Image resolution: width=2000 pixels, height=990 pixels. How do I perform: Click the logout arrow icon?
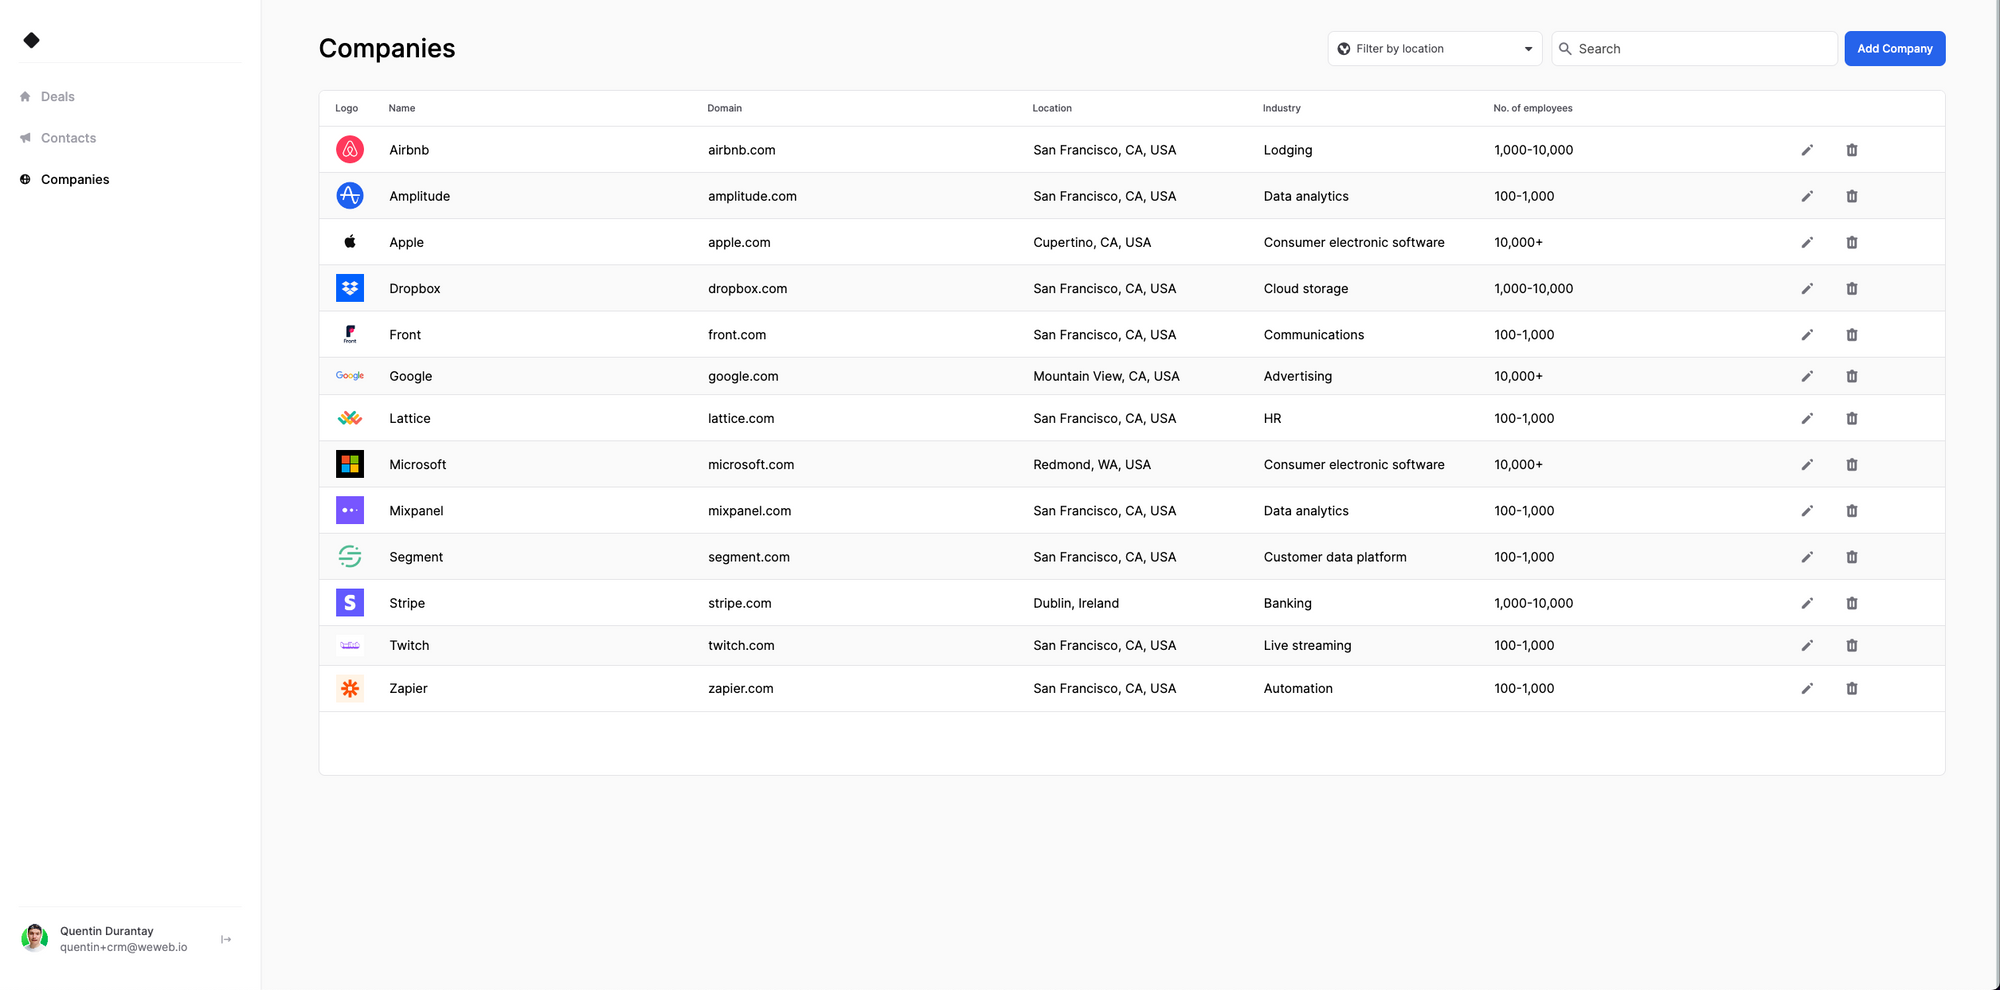226,939
